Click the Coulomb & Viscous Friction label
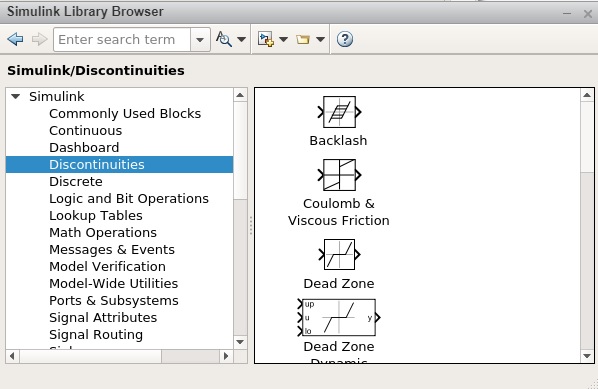 (339, 212)
